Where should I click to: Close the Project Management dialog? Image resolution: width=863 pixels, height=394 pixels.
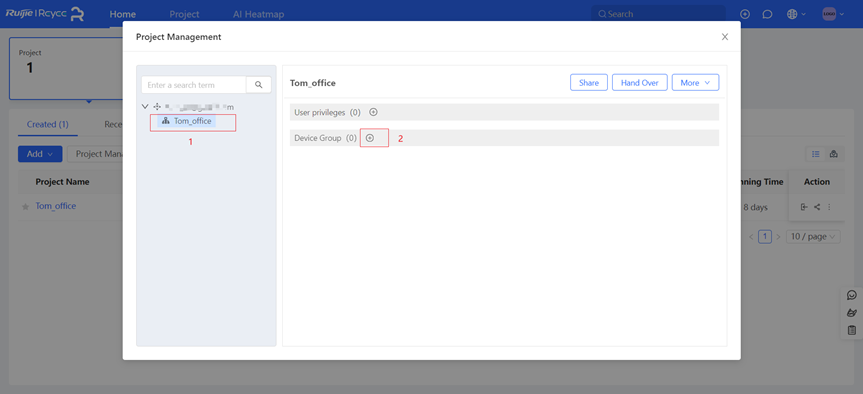click(725, 37)
